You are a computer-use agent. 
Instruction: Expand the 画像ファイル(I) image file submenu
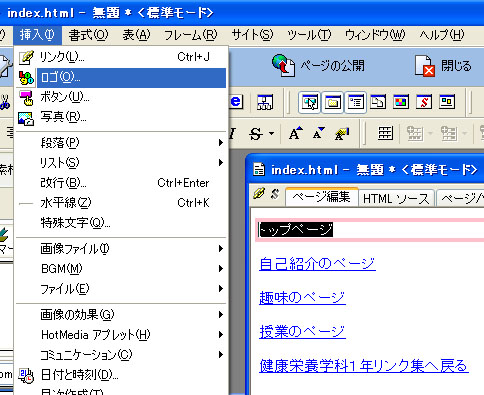(121, 249)
